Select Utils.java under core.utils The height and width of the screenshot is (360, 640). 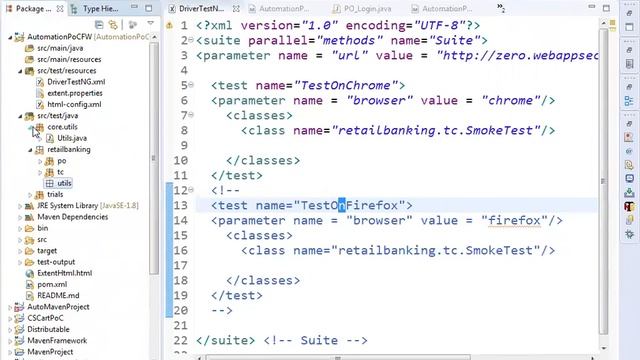point(72,138)
